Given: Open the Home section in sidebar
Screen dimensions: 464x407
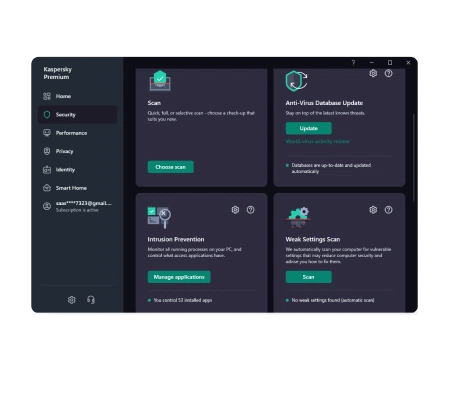Looking at the screenshot, I should pos(77,96).
